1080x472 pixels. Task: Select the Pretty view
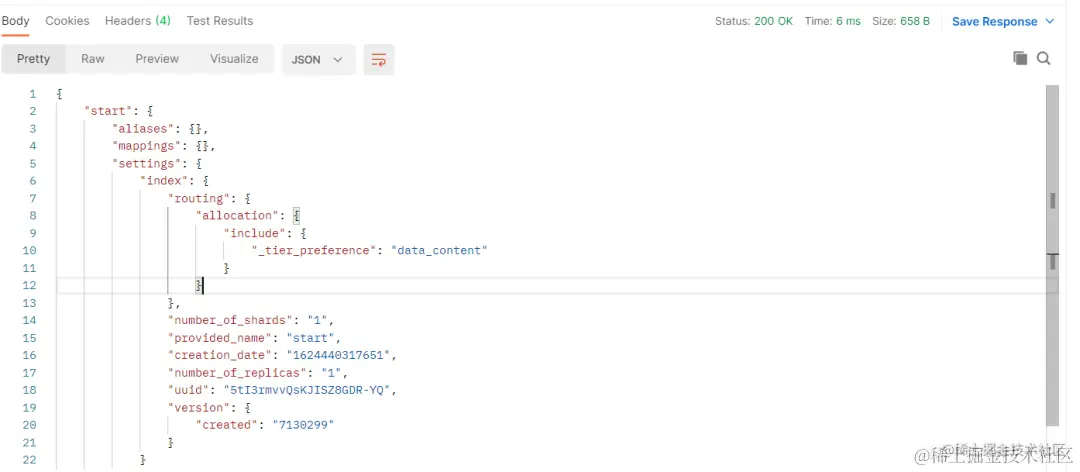pyautogui.click(x=34, y=59)
